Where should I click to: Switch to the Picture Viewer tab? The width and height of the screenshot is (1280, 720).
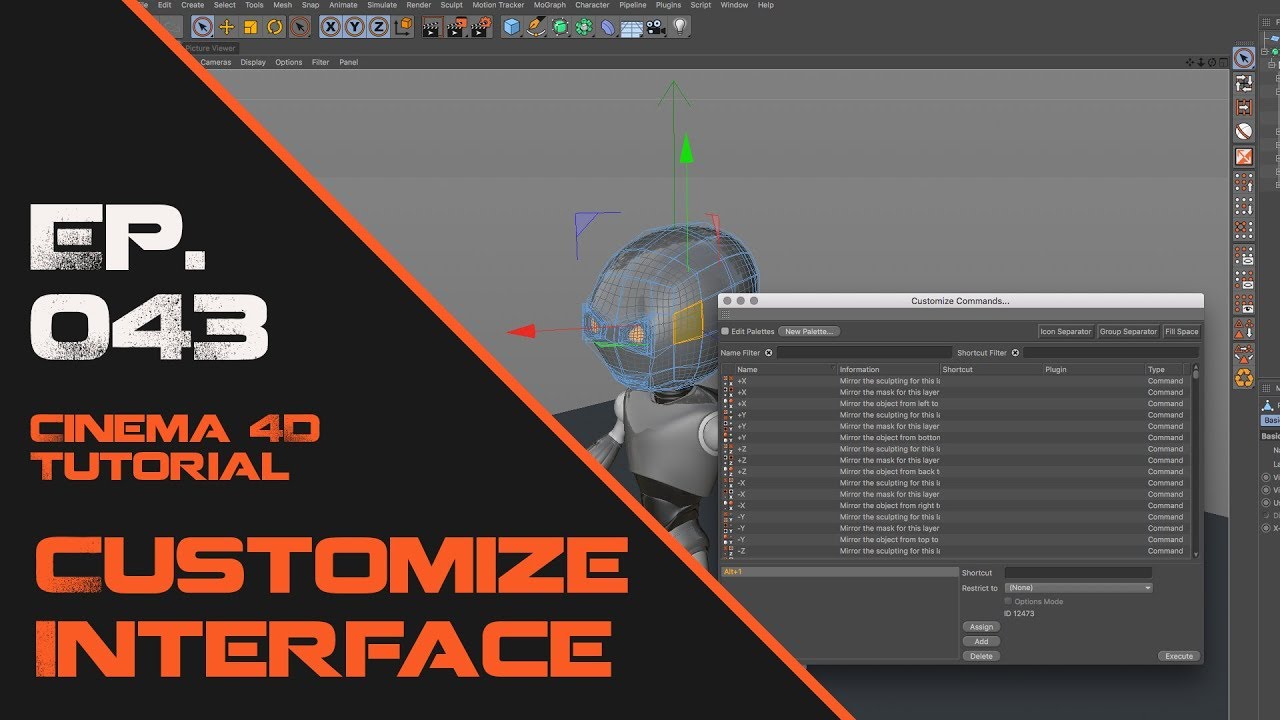coord(210,48)
